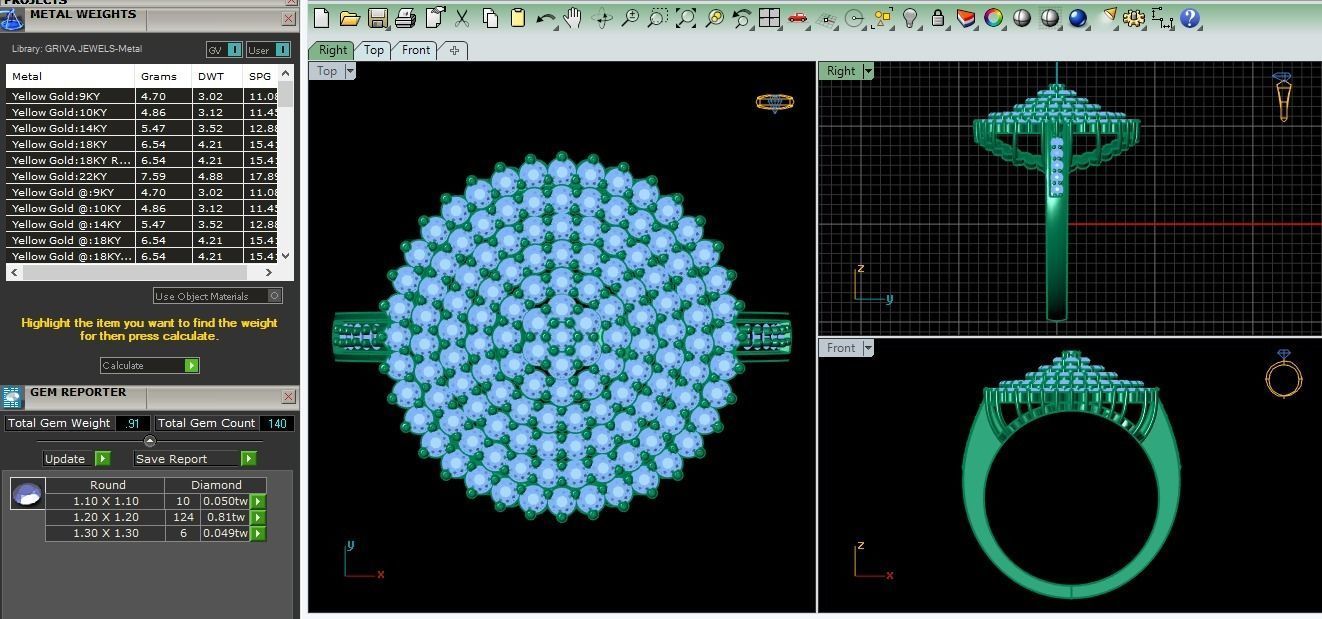Open the layers icon in the toolbar
Screen dimensions: 1322x619
pyautogui.click(x=966, y=17)
